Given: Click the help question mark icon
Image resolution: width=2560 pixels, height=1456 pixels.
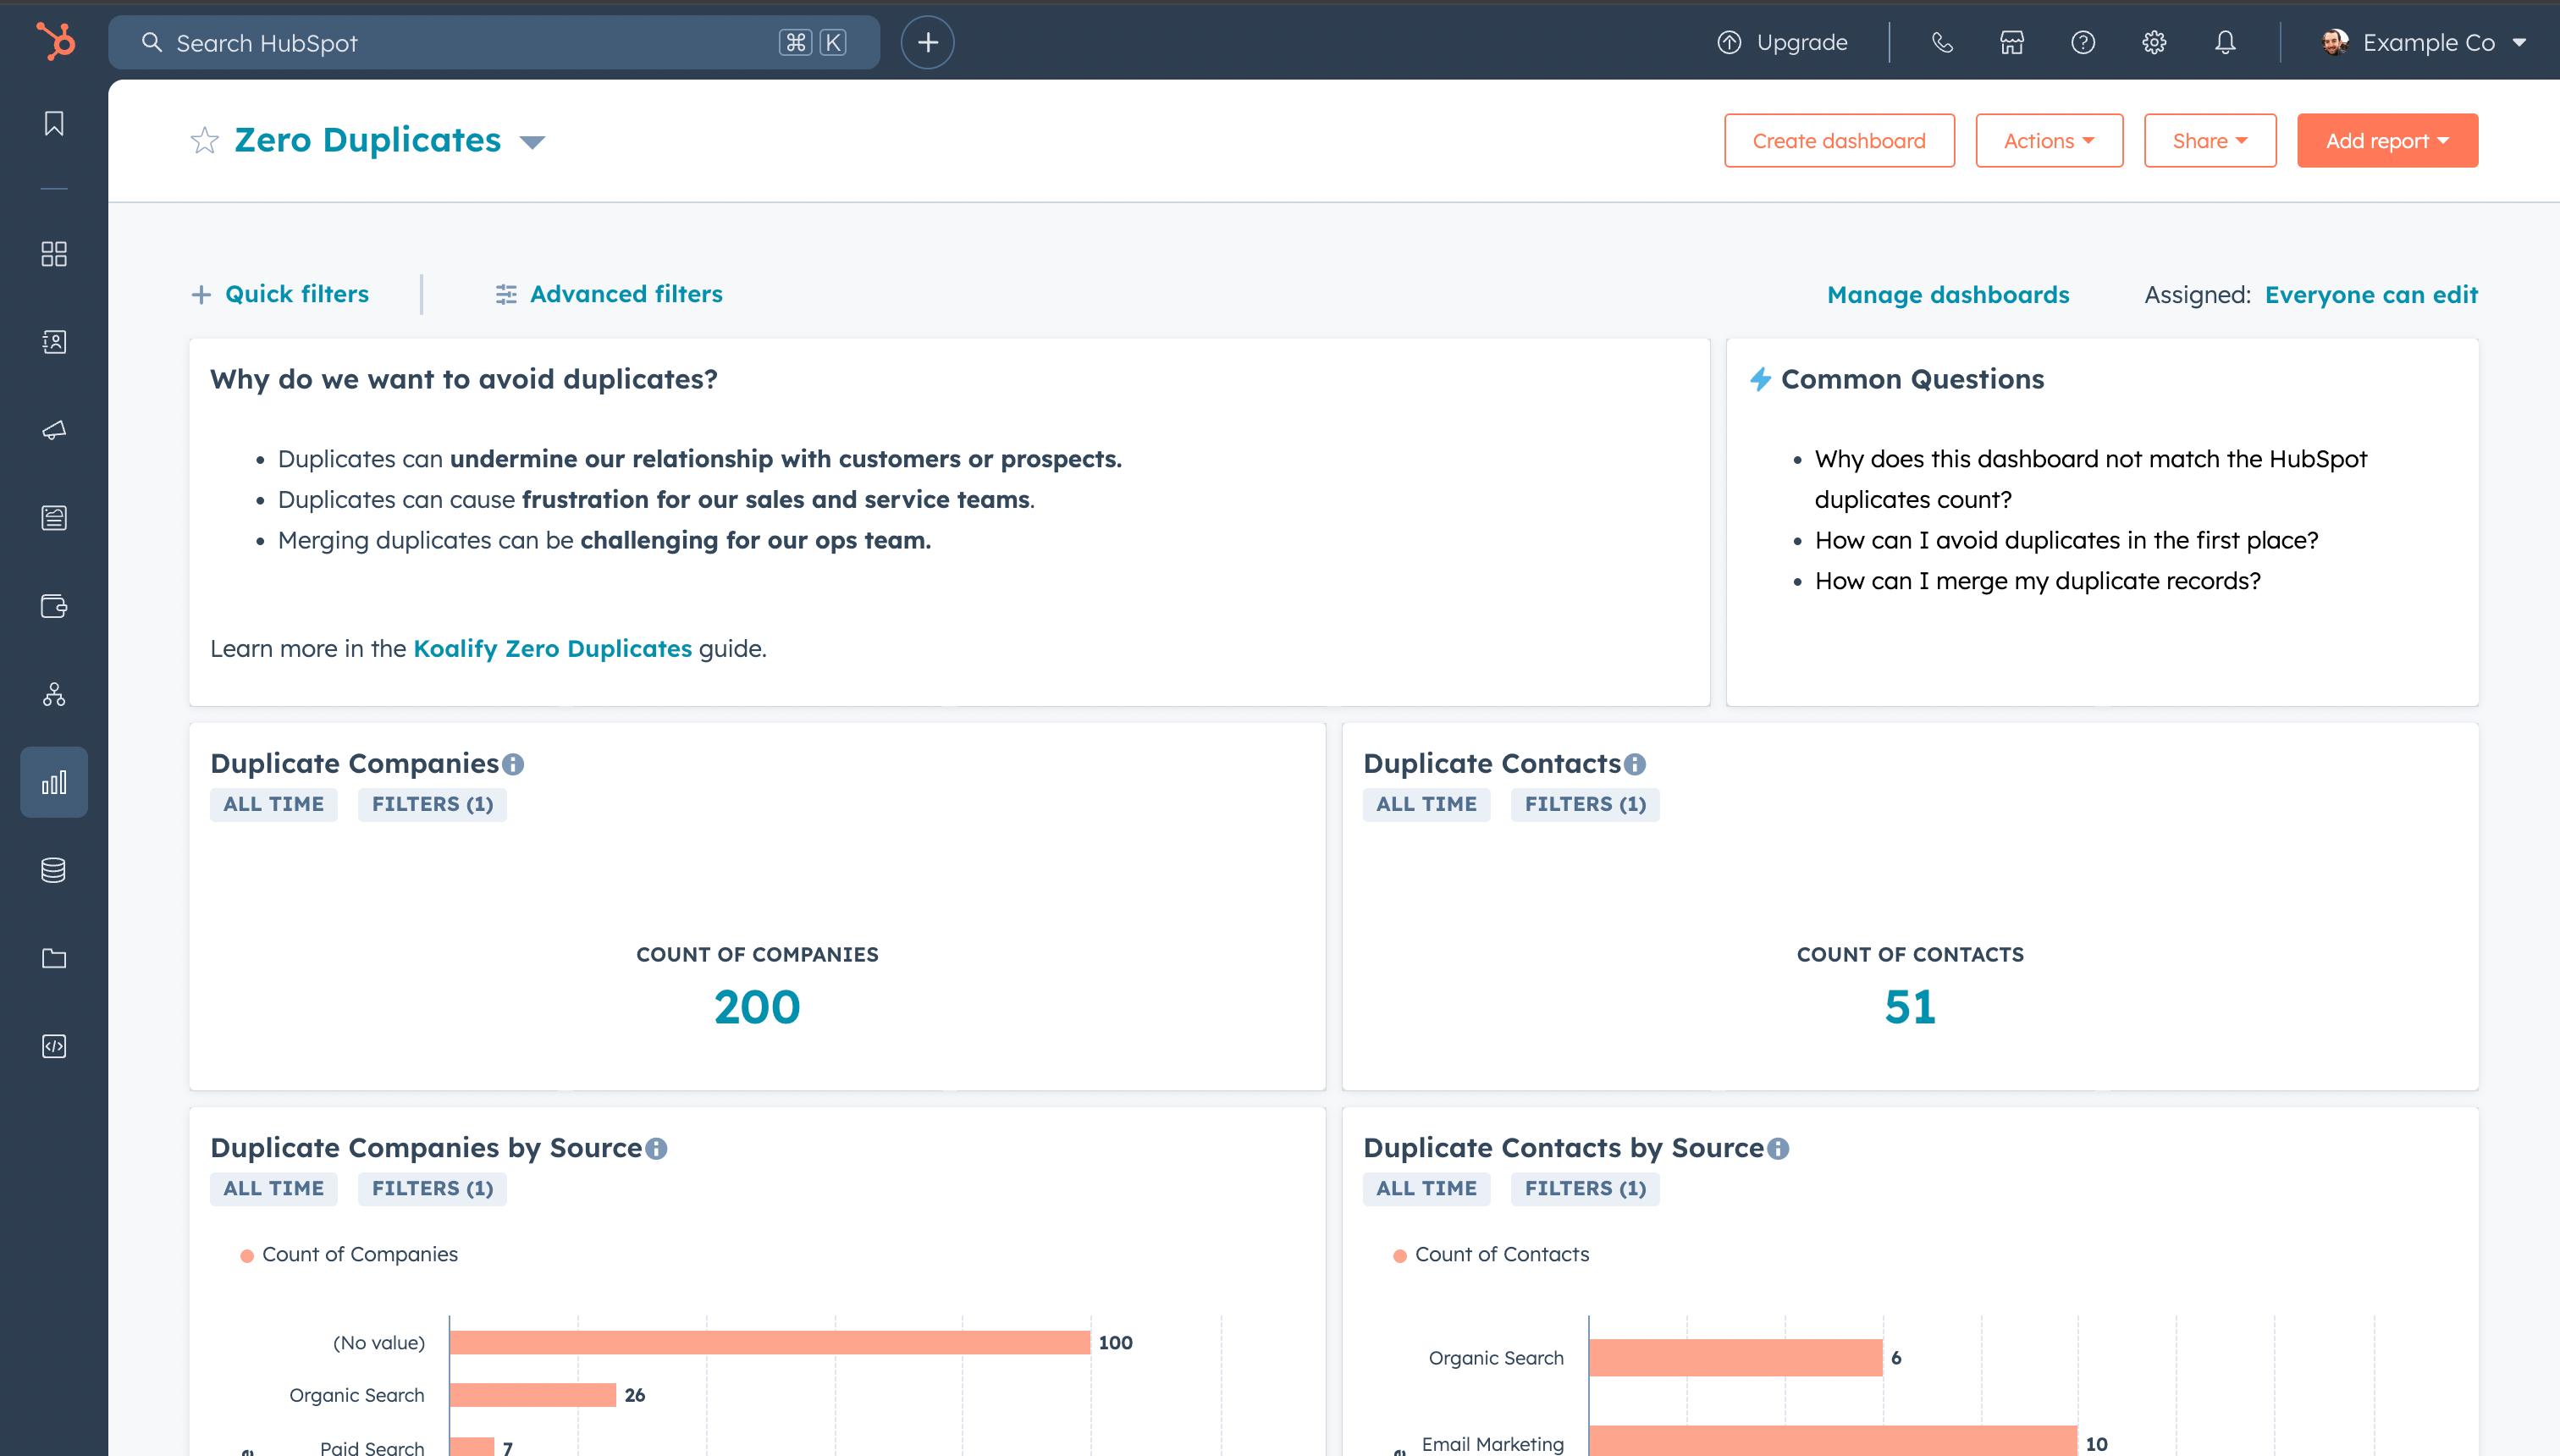Looking at the screenshot, I should coord(2082,42).
